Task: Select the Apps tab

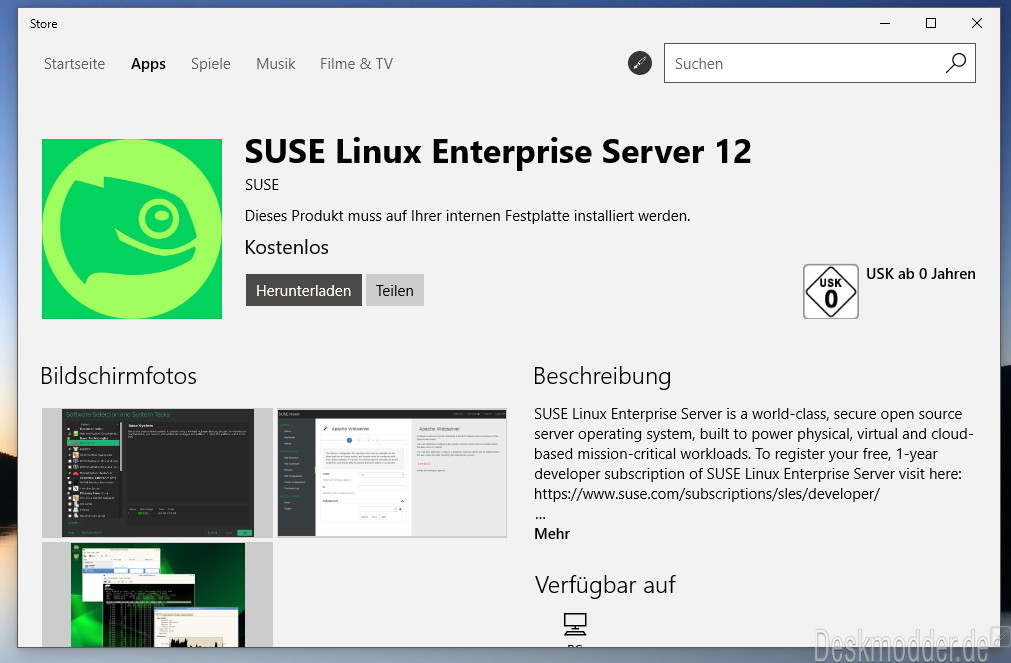Action: (x=148, y=64)
